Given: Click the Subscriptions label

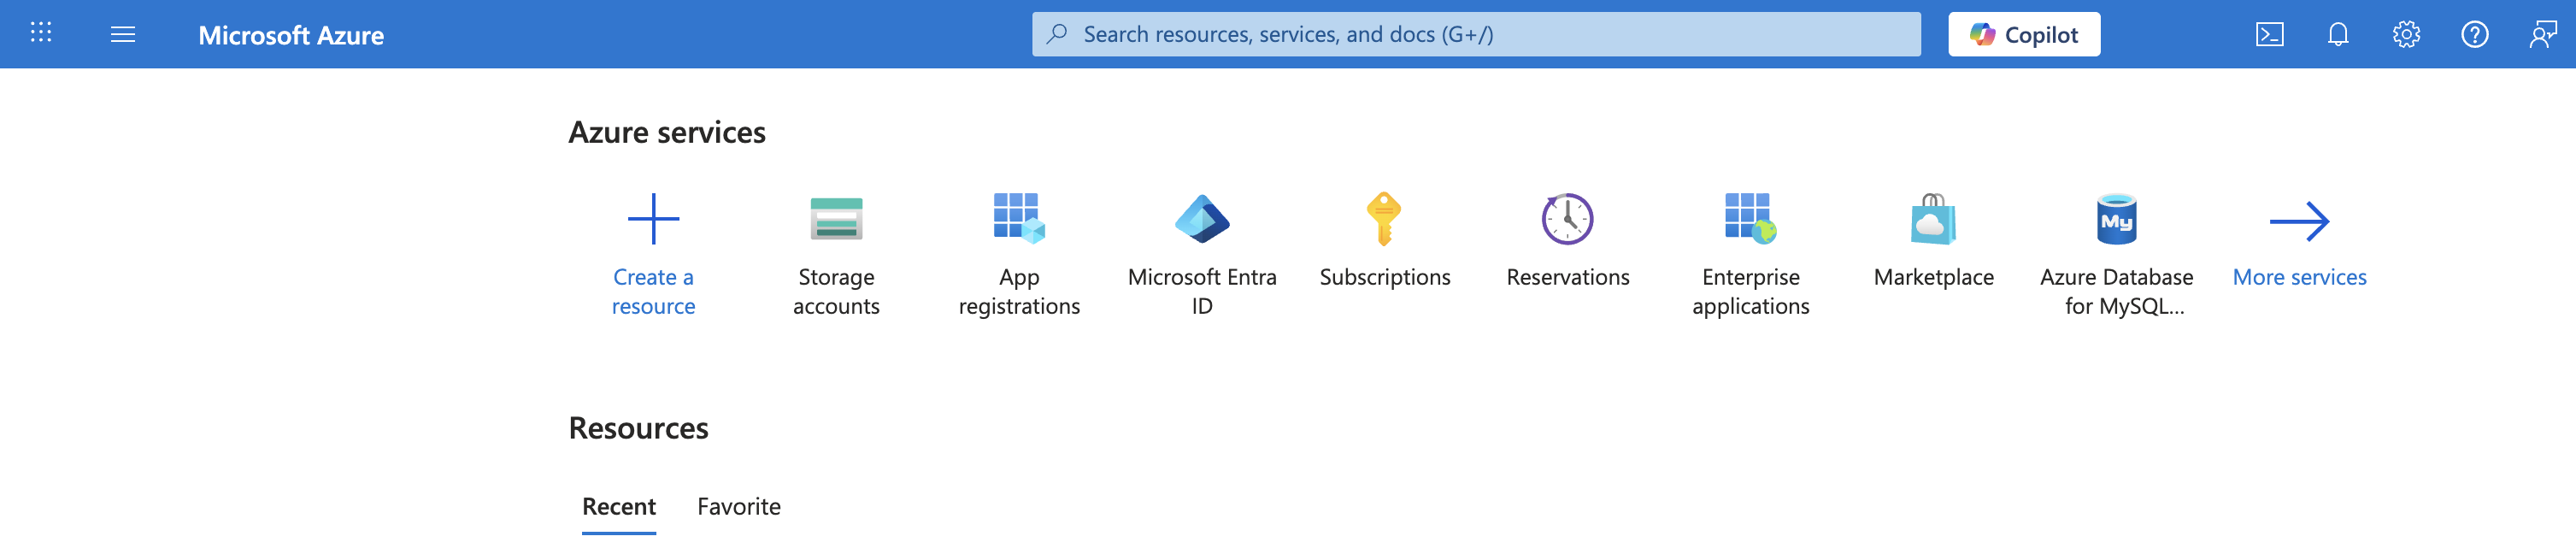Looking at the screenshot, I should 1384,277.
